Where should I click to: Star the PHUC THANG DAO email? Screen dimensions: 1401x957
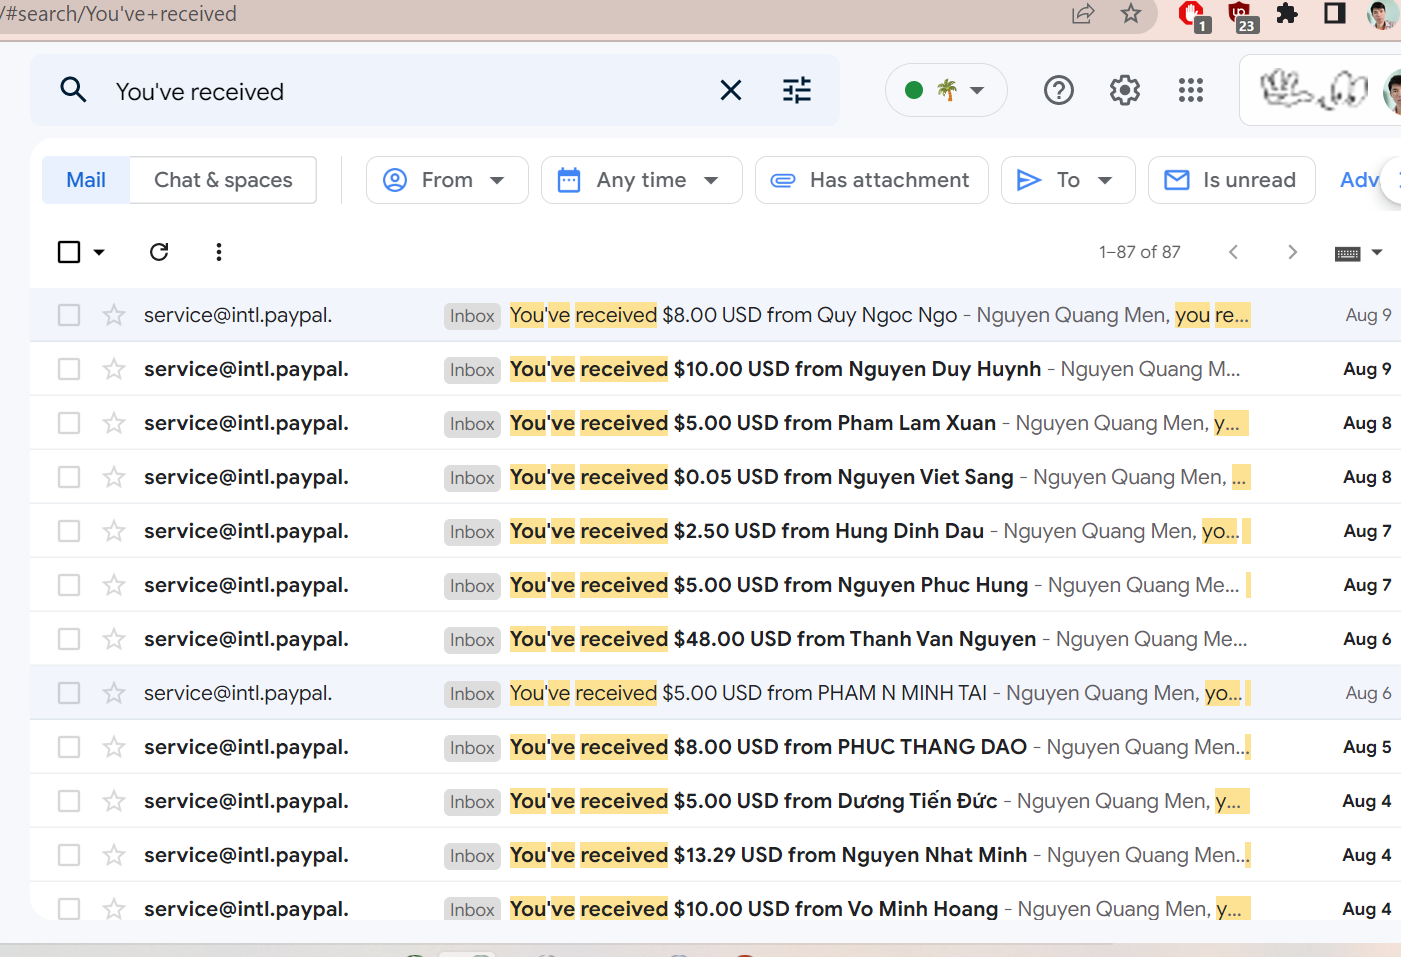pyautogui.click(x=114, y=747)
